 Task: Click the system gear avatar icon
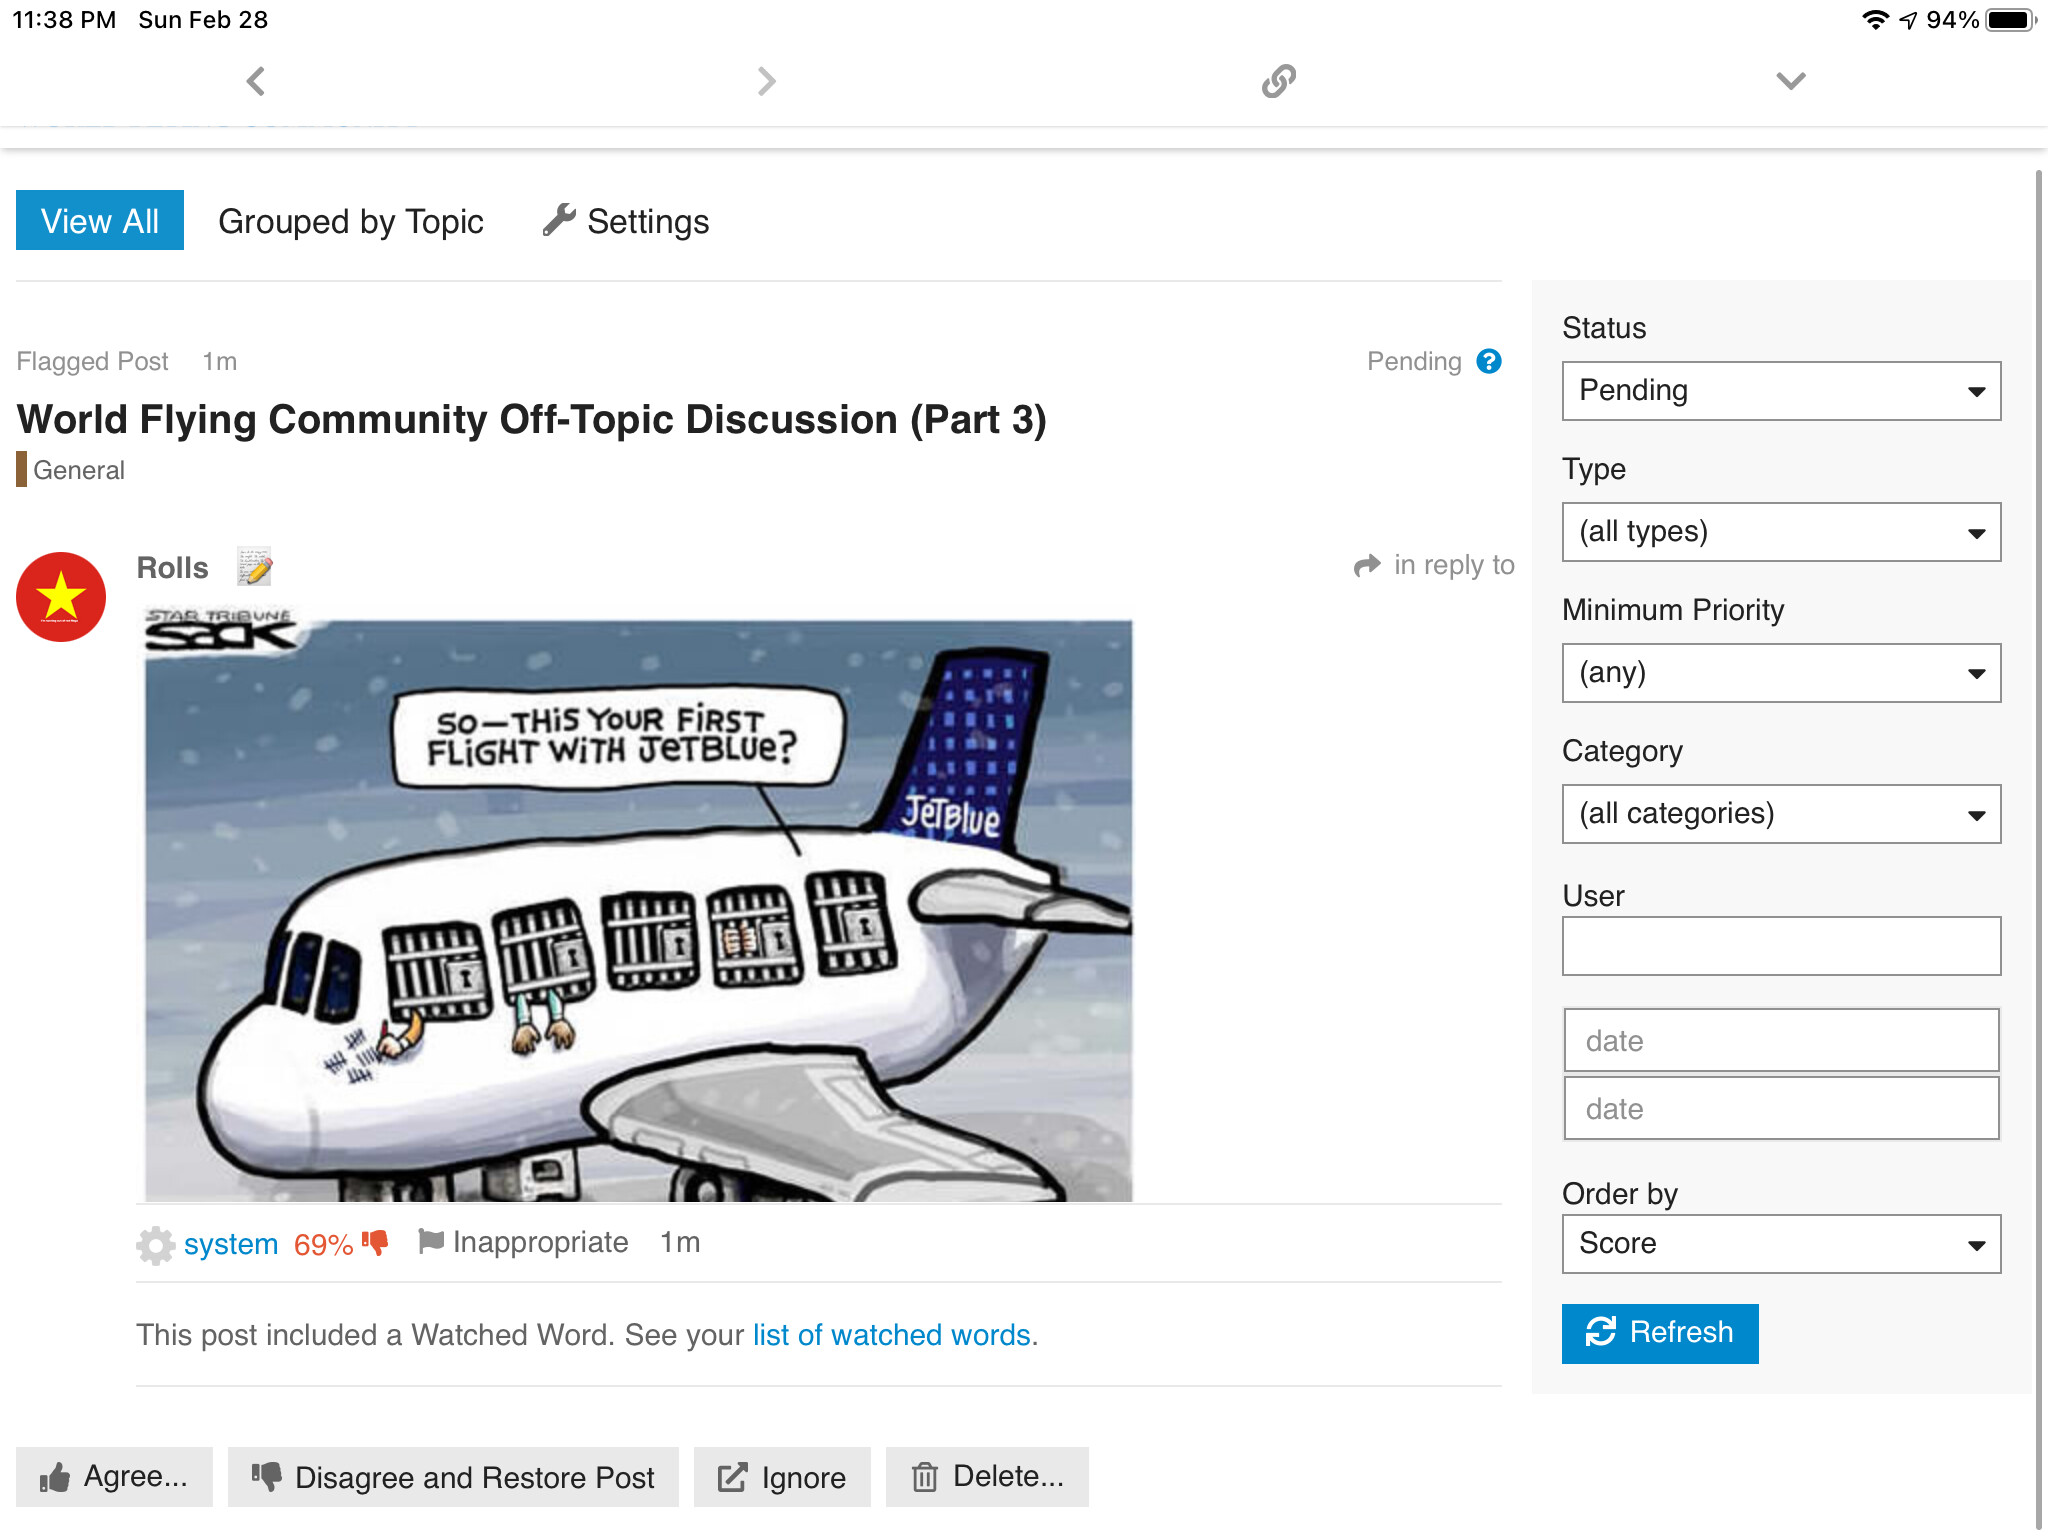155,1244
